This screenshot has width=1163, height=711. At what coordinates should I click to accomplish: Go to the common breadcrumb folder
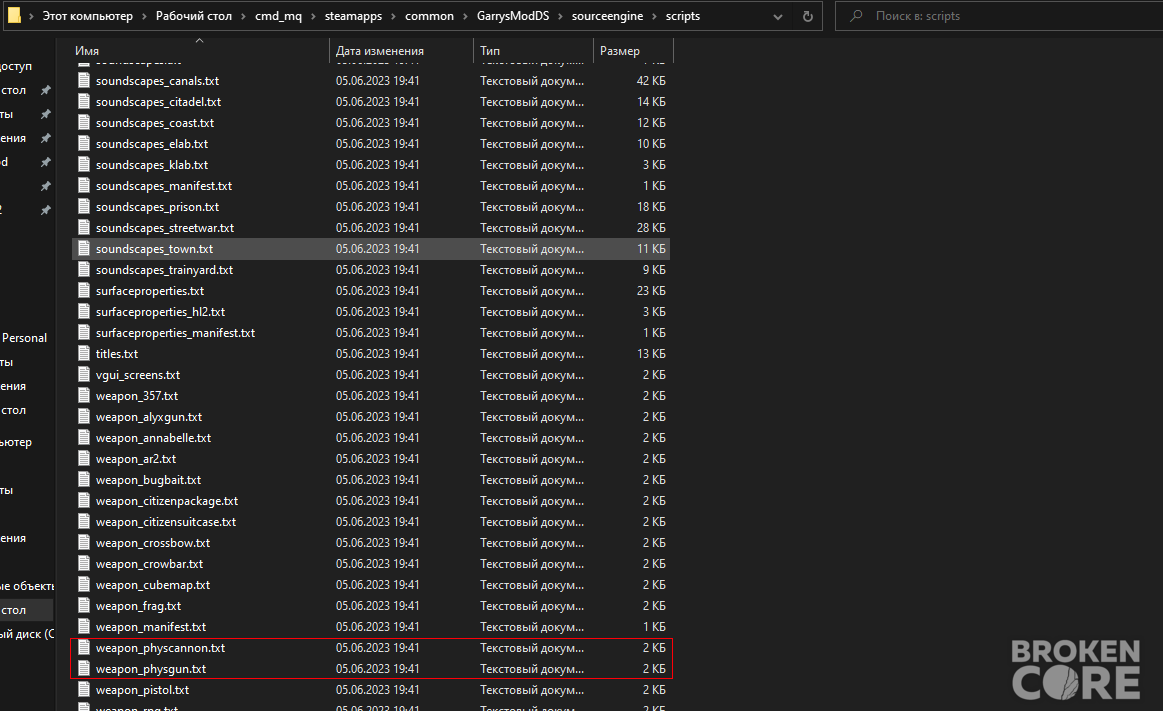429,16
